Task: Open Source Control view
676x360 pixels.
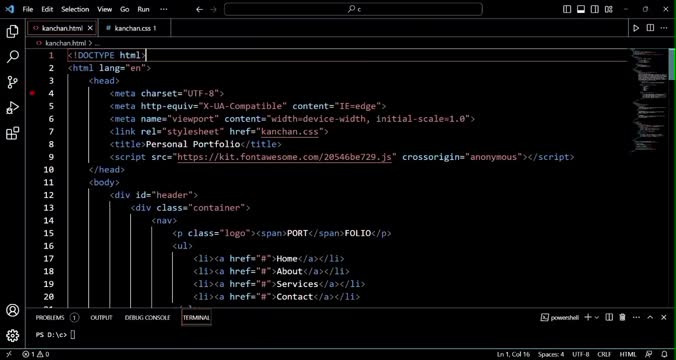Action: point(13,82)
